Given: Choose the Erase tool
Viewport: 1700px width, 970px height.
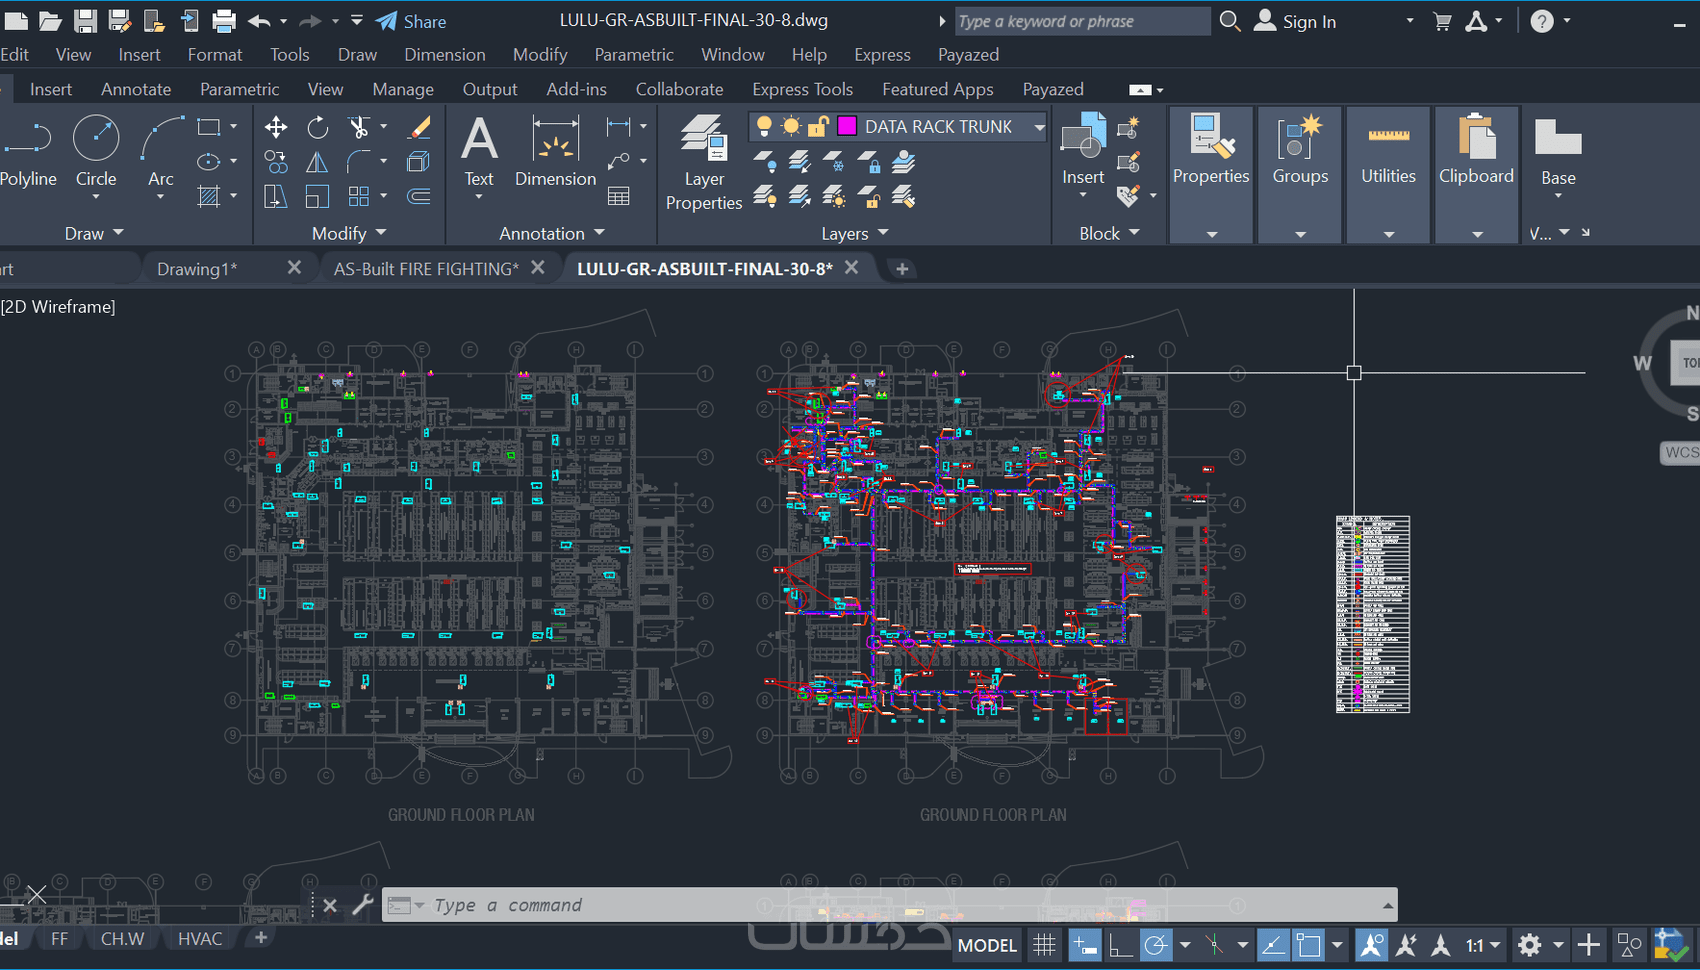Looking at the screenshot, I should click(419, 127).
